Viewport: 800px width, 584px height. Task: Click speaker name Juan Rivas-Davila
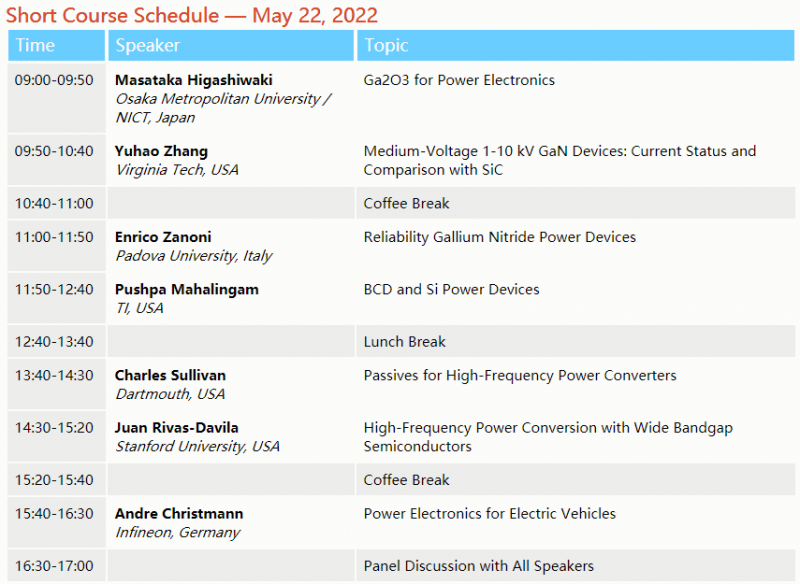coord(176,427)
